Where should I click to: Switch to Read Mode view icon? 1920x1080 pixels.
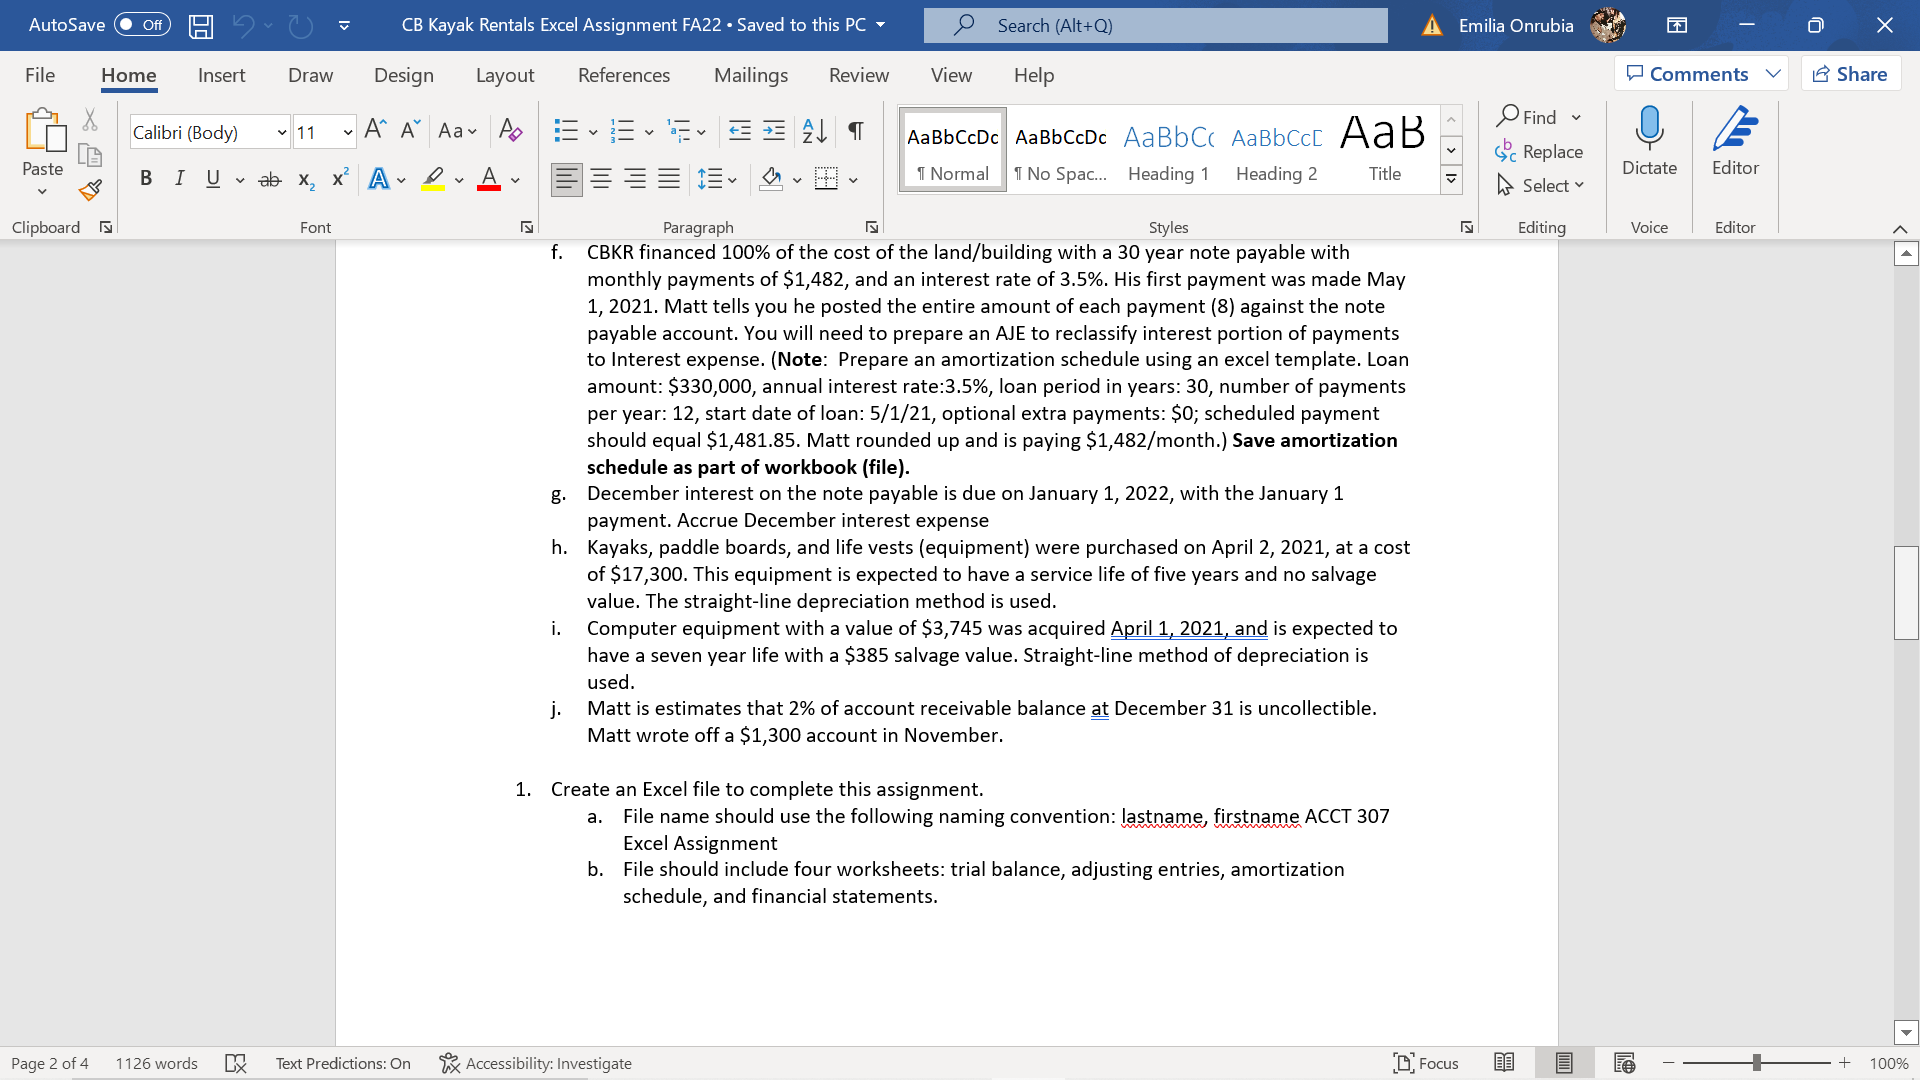point(1504,1063)
